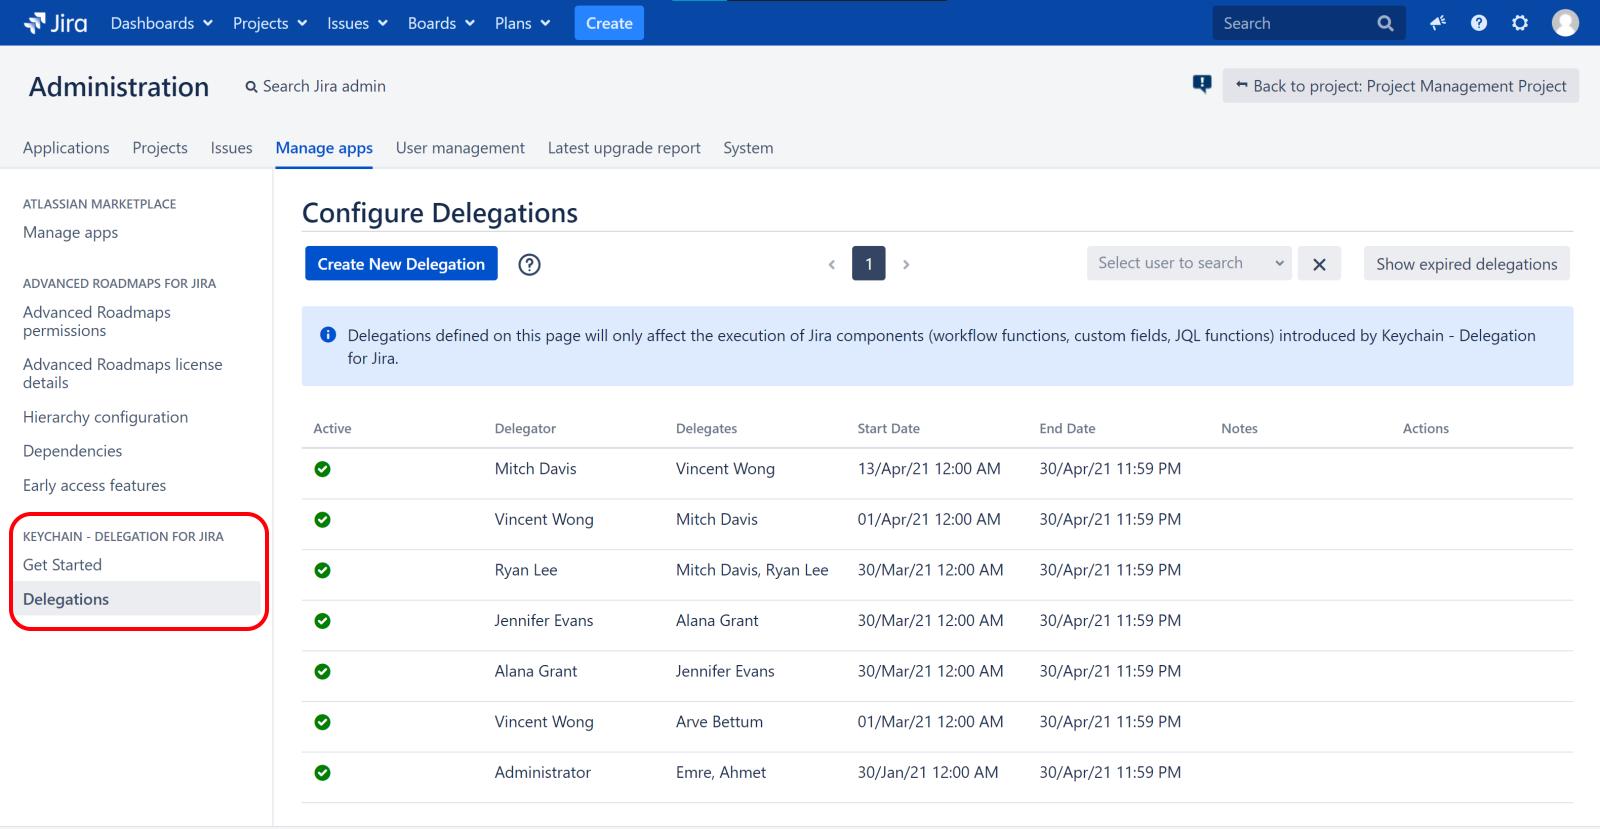Go to previous page arrow
The image size is (1600, 829).
point(831,264)
